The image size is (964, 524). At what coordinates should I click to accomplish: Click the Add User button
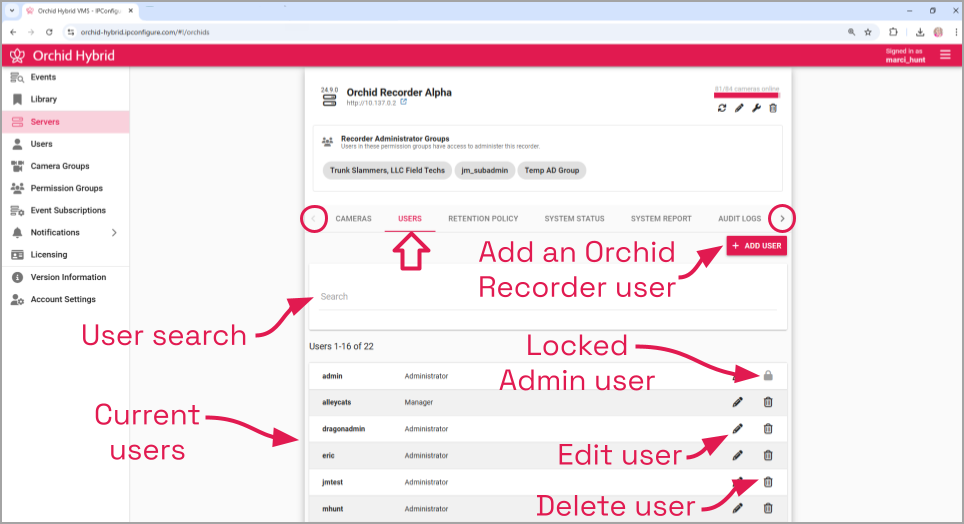tap(756, 245)
